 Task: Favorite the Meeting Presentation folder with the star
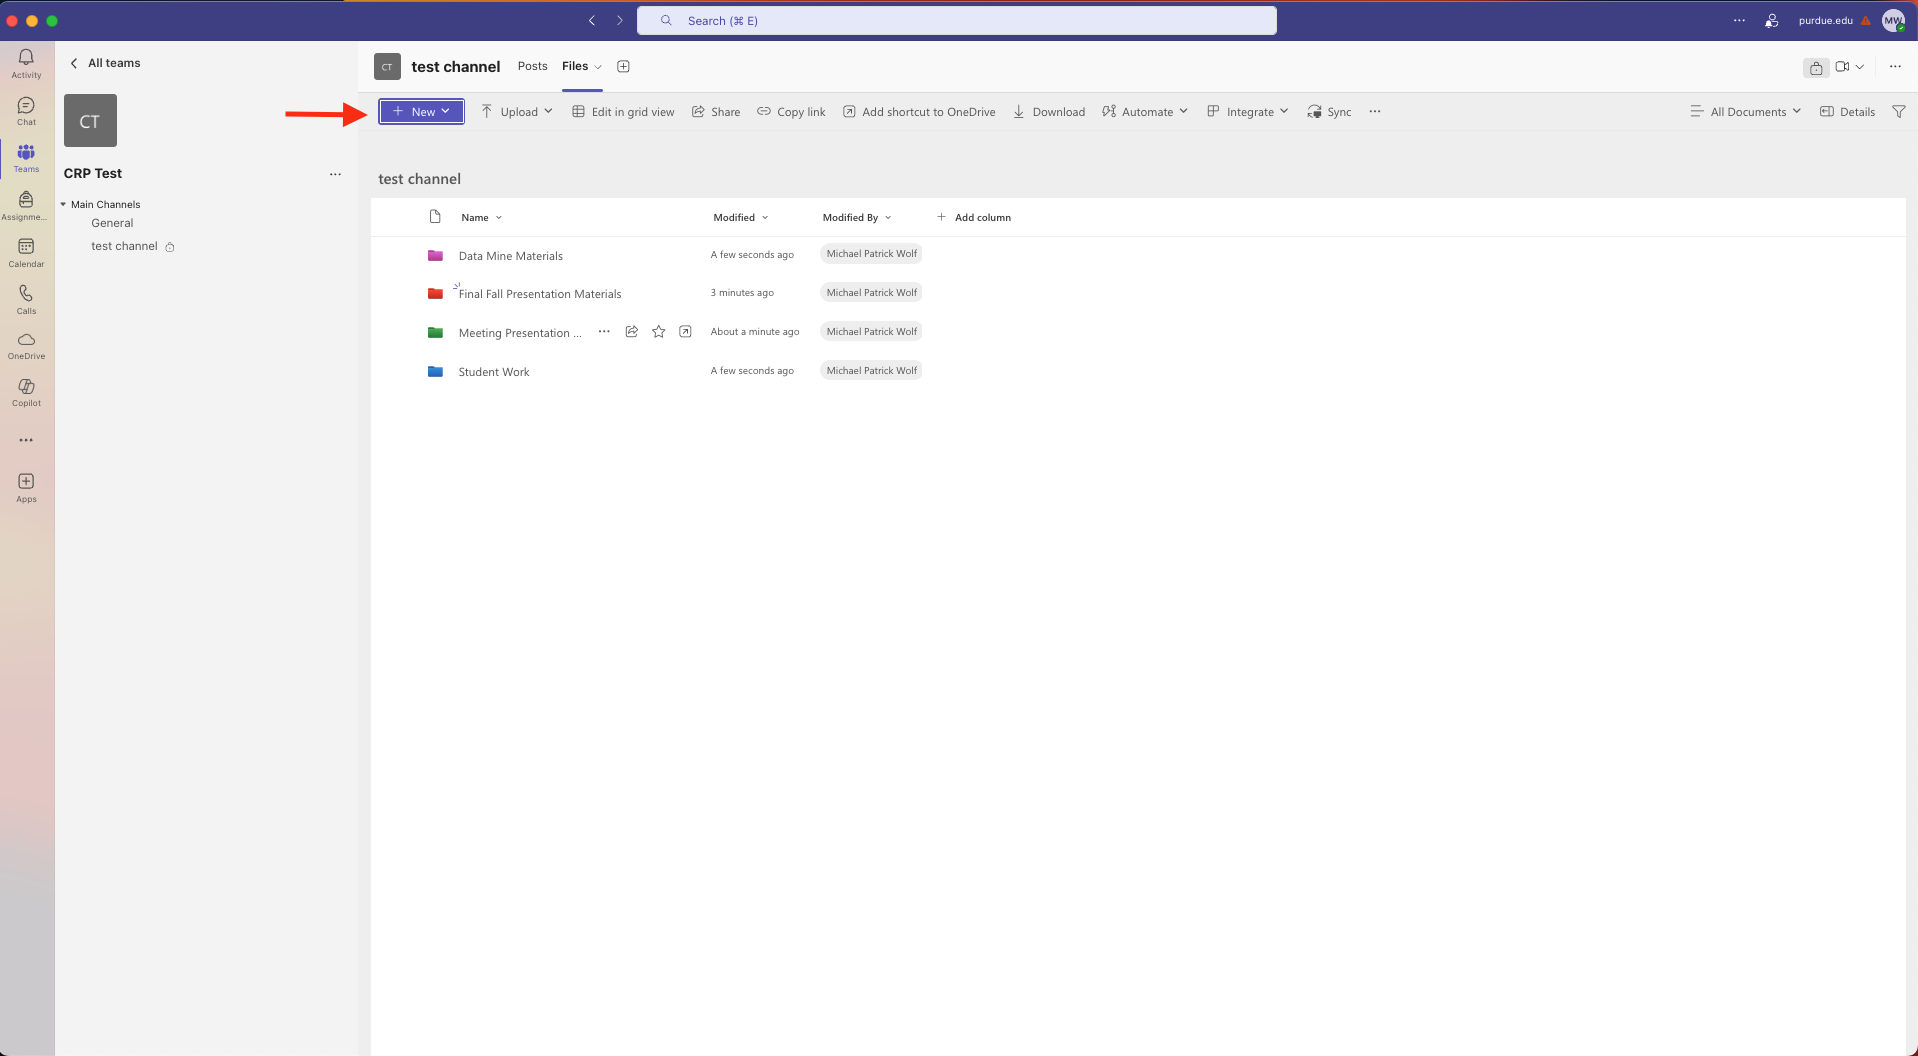658,331
